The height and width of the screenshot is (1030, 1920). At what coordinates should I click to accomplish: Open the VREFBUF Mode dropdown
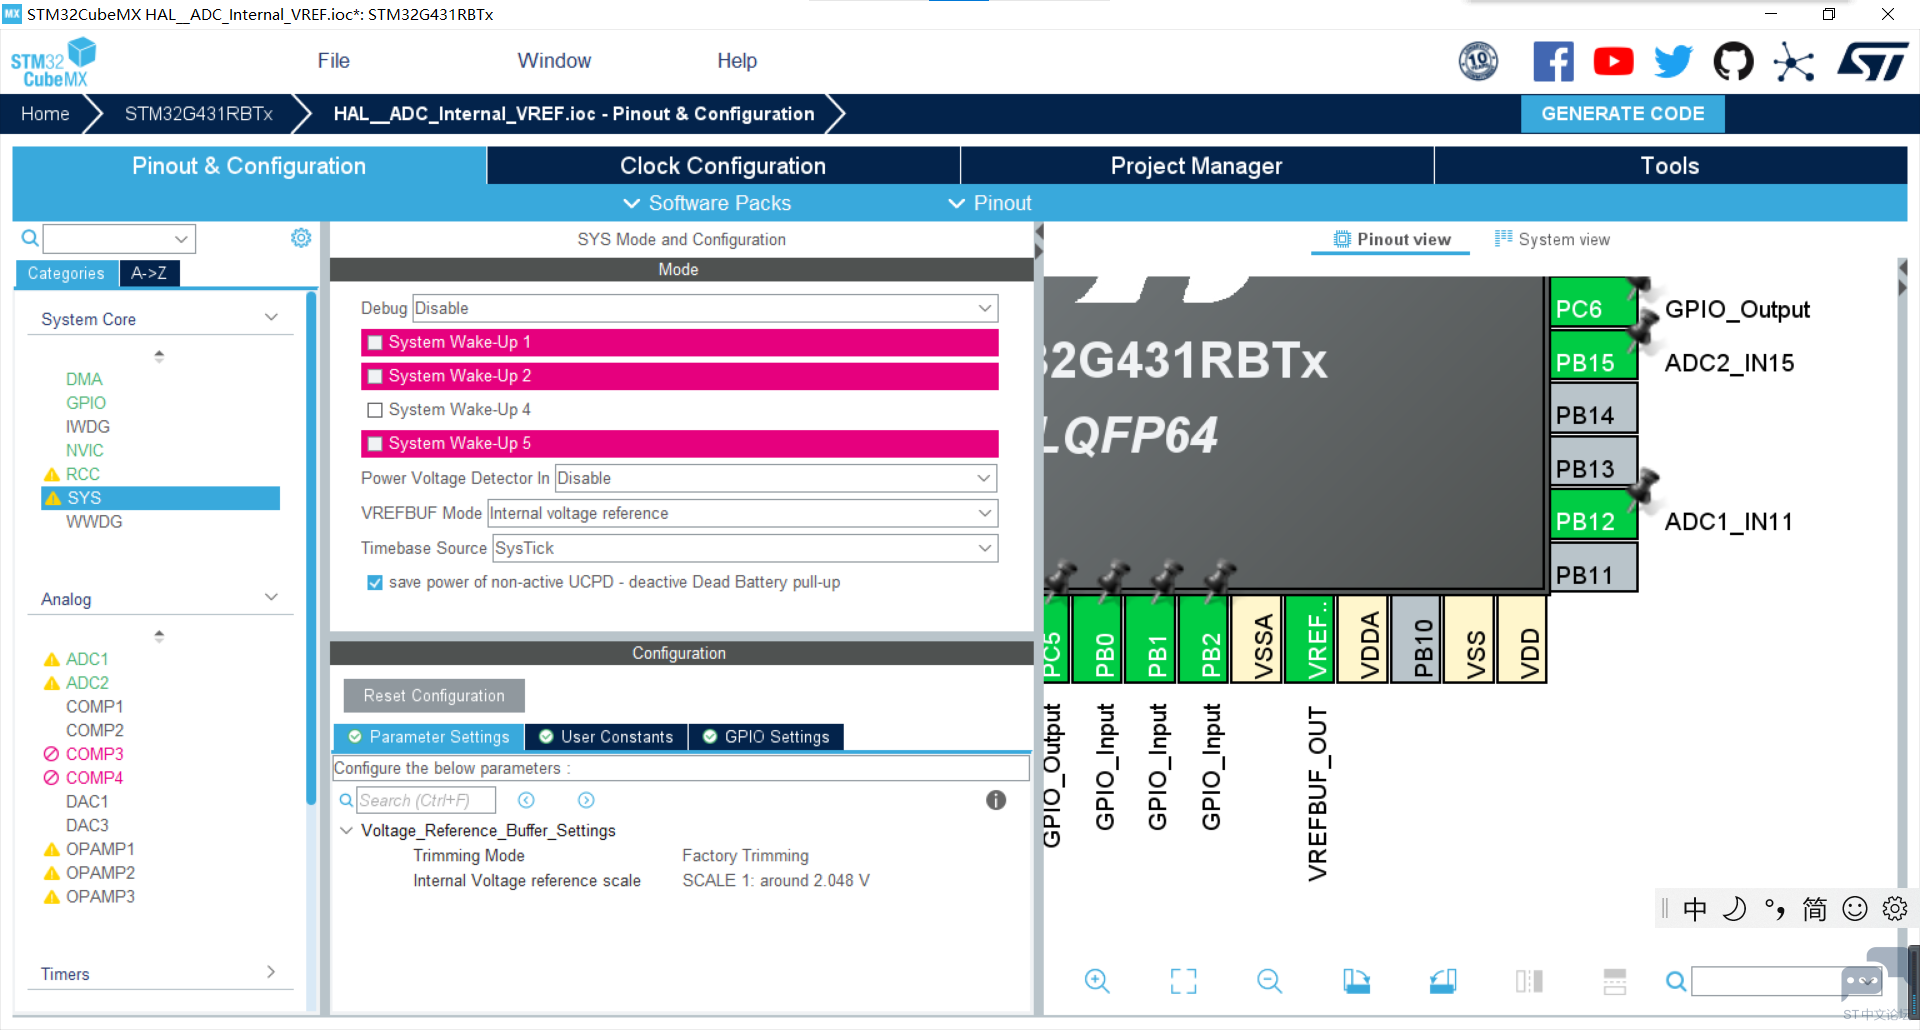click(x=742, y=513)
